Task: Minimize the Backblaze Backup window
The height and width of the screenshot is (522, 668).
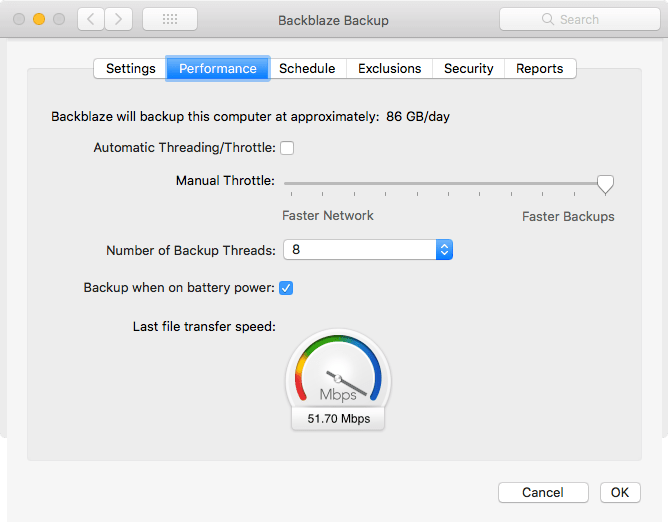Action: pos(39,19)
